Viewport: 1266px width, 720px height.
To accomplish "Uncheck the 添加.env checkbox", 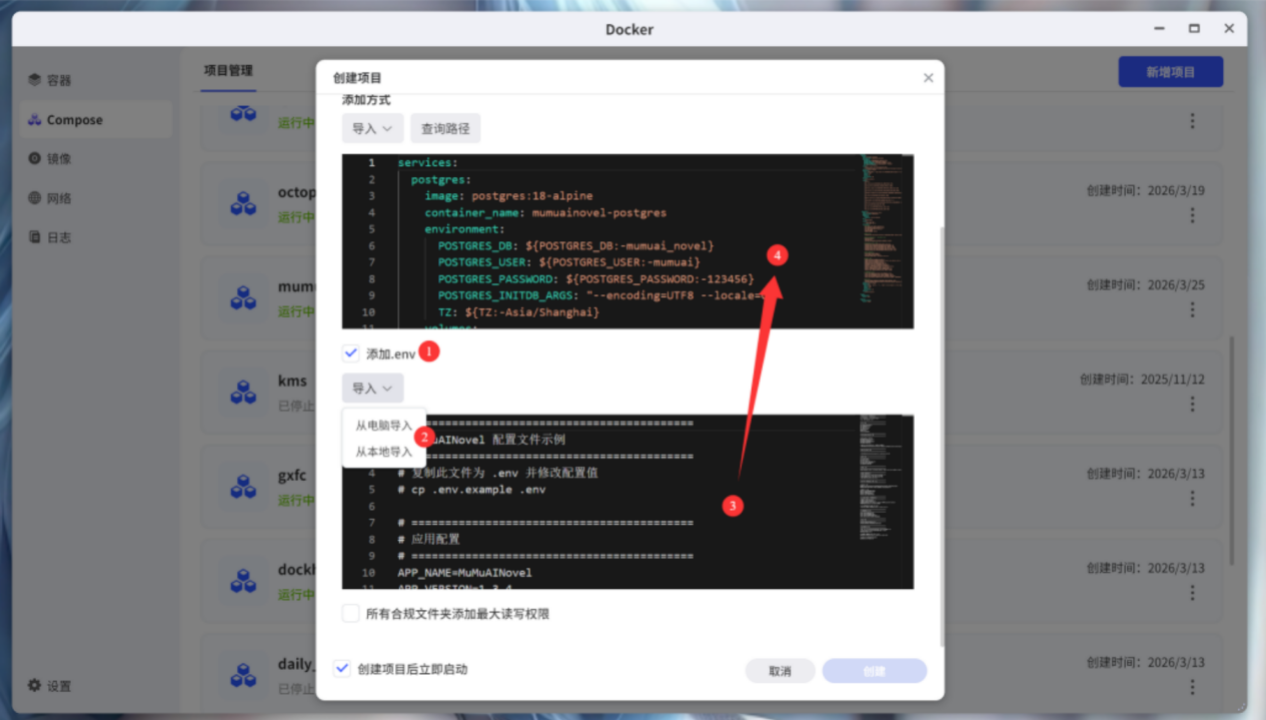I will (x=351, y=353).
